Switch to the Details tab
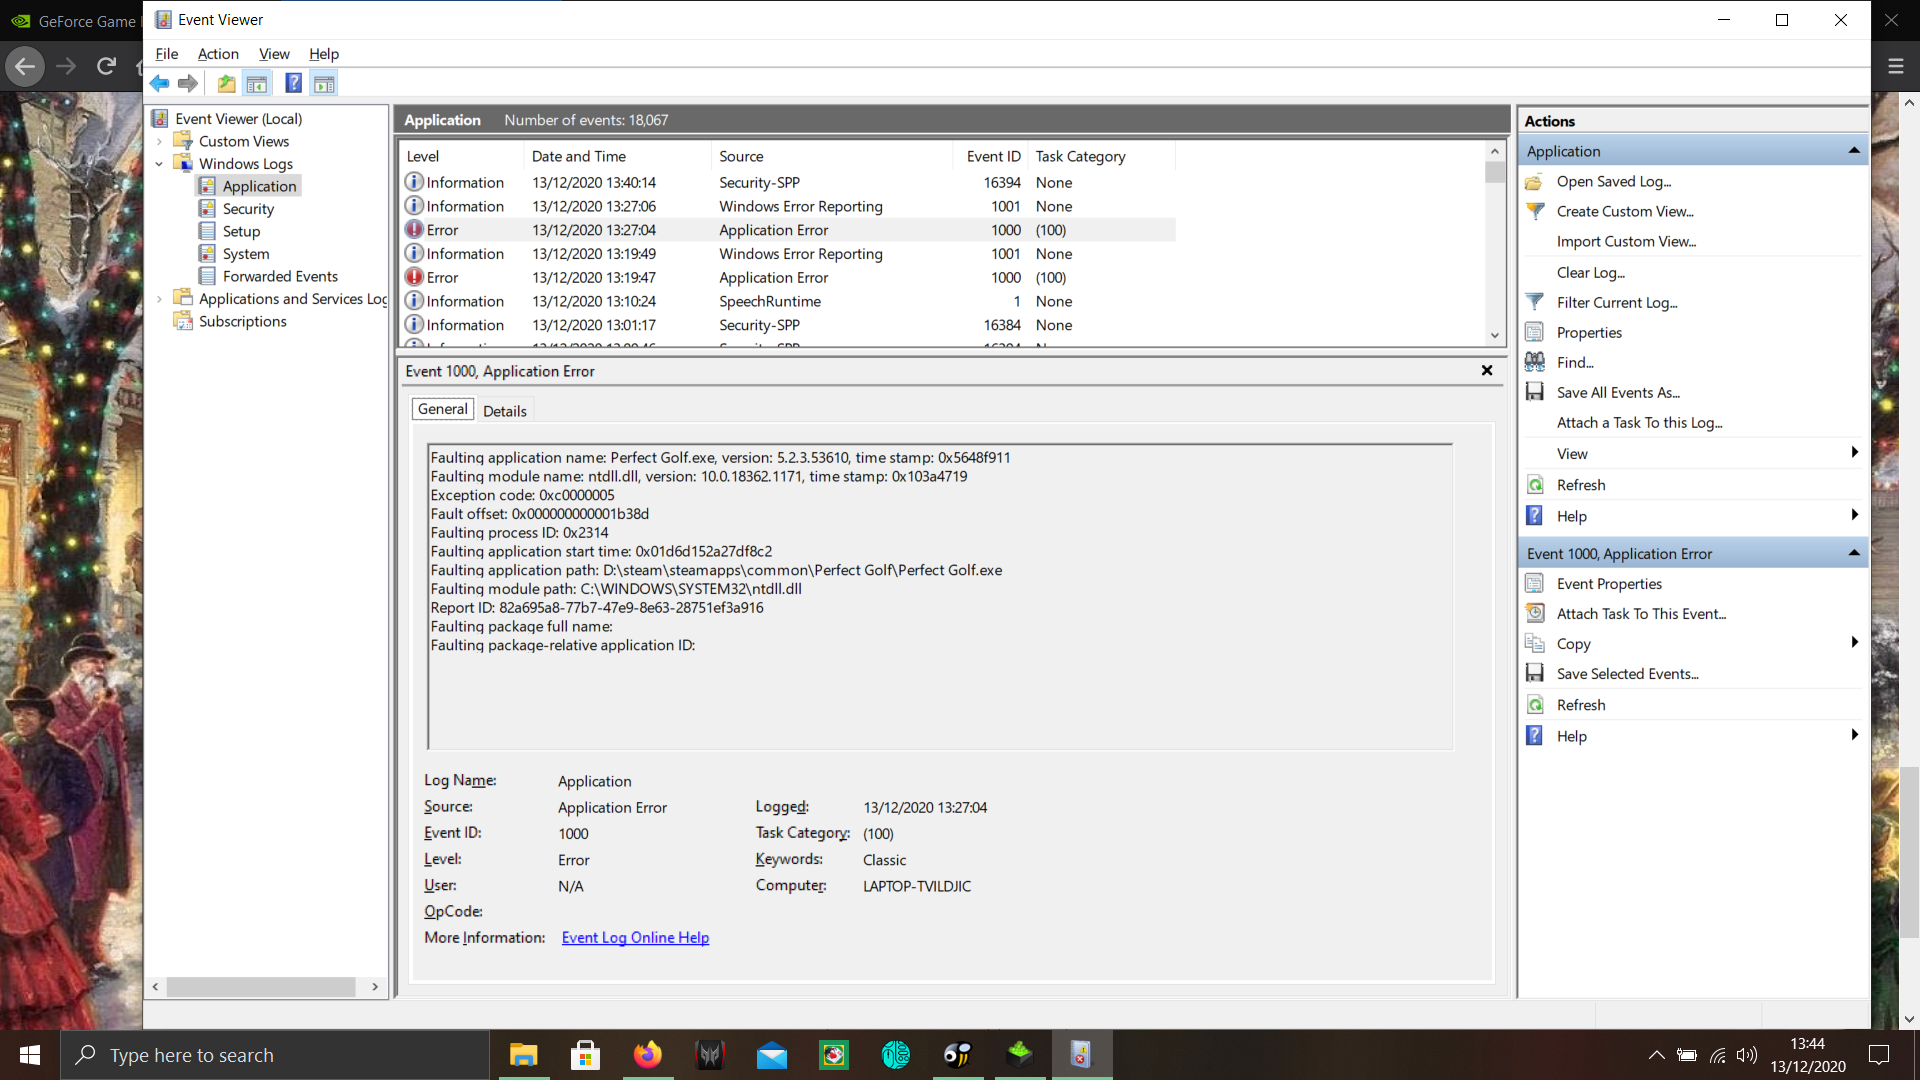This screenshot has height=1080, width=1920. click(x=504, y=411)
